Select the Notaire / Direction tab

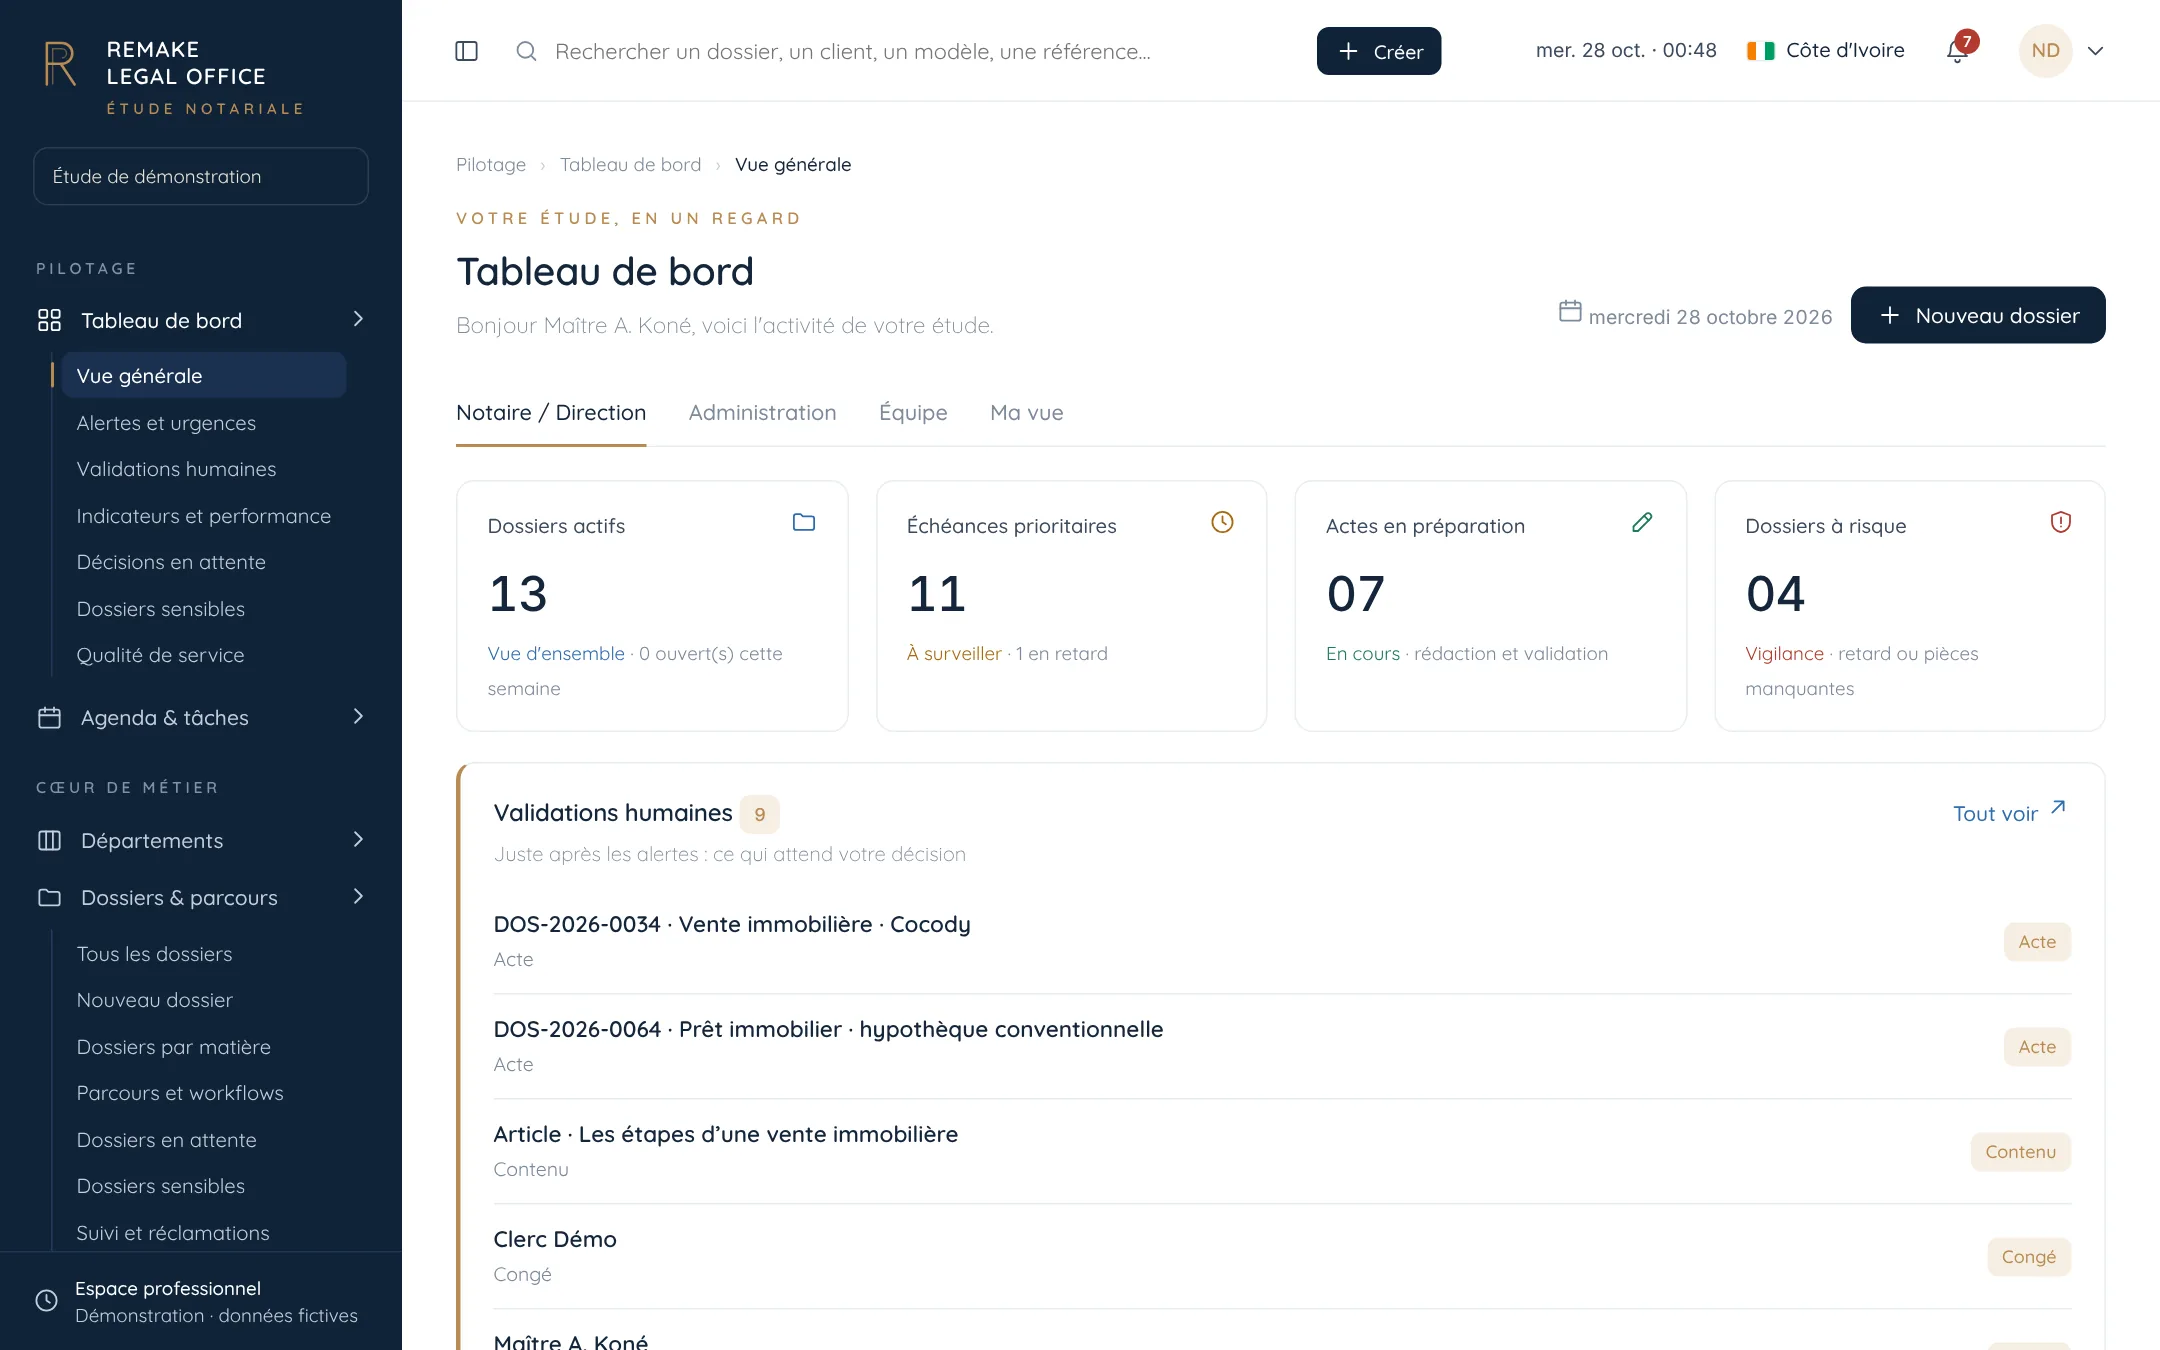pyautogui.click(x=551, y=413)
